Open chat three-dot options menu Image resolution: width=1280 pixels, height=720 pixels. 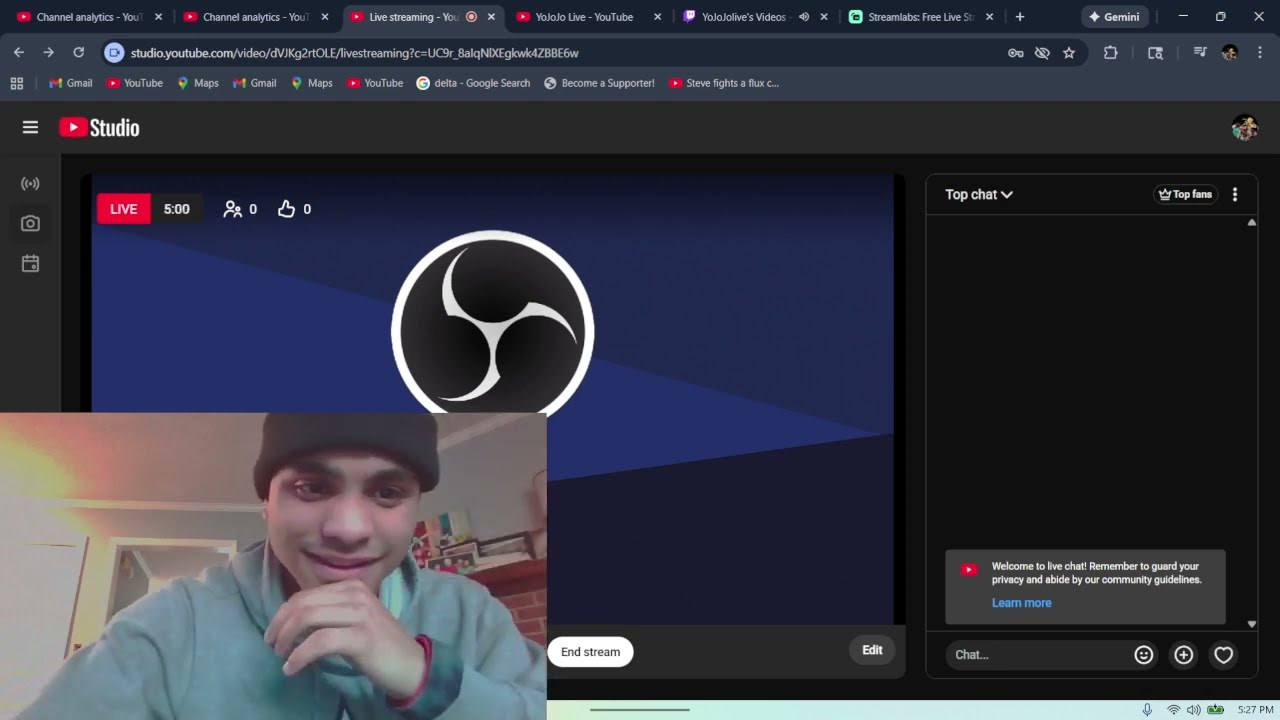click(x=1235, y=195)
